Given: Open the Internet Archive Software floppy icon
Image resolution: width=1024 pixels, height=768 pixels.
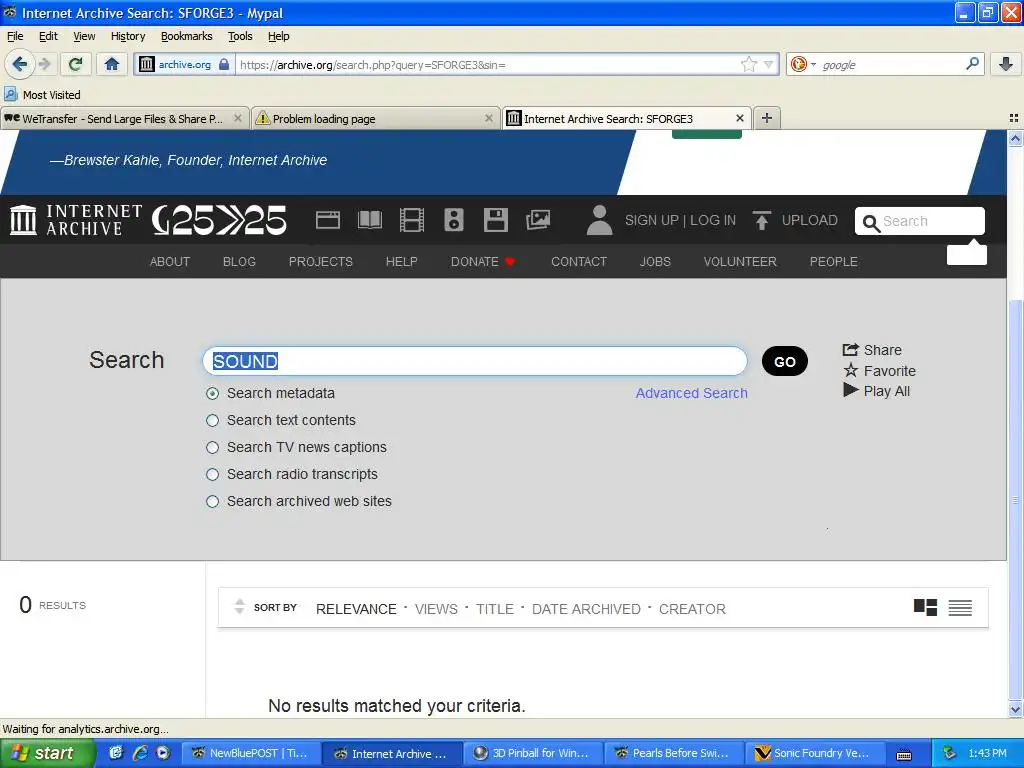Looking at the screenshot, I should pyautogui.click(x=496, y=220).
